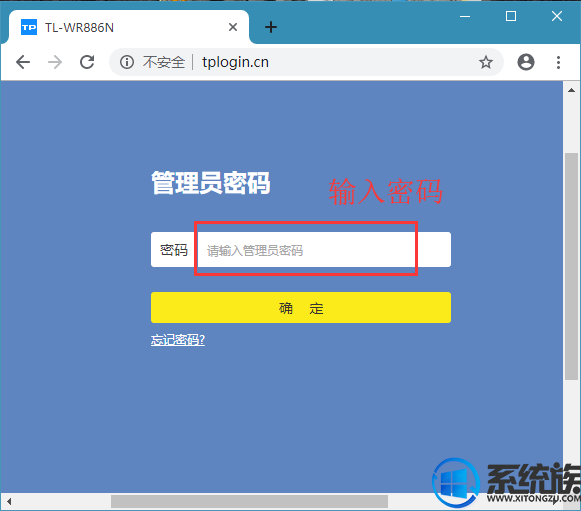Click the vertical scrollbar up arrow
The width and height of the screenshot is (581, 511).
click(571, 90)
